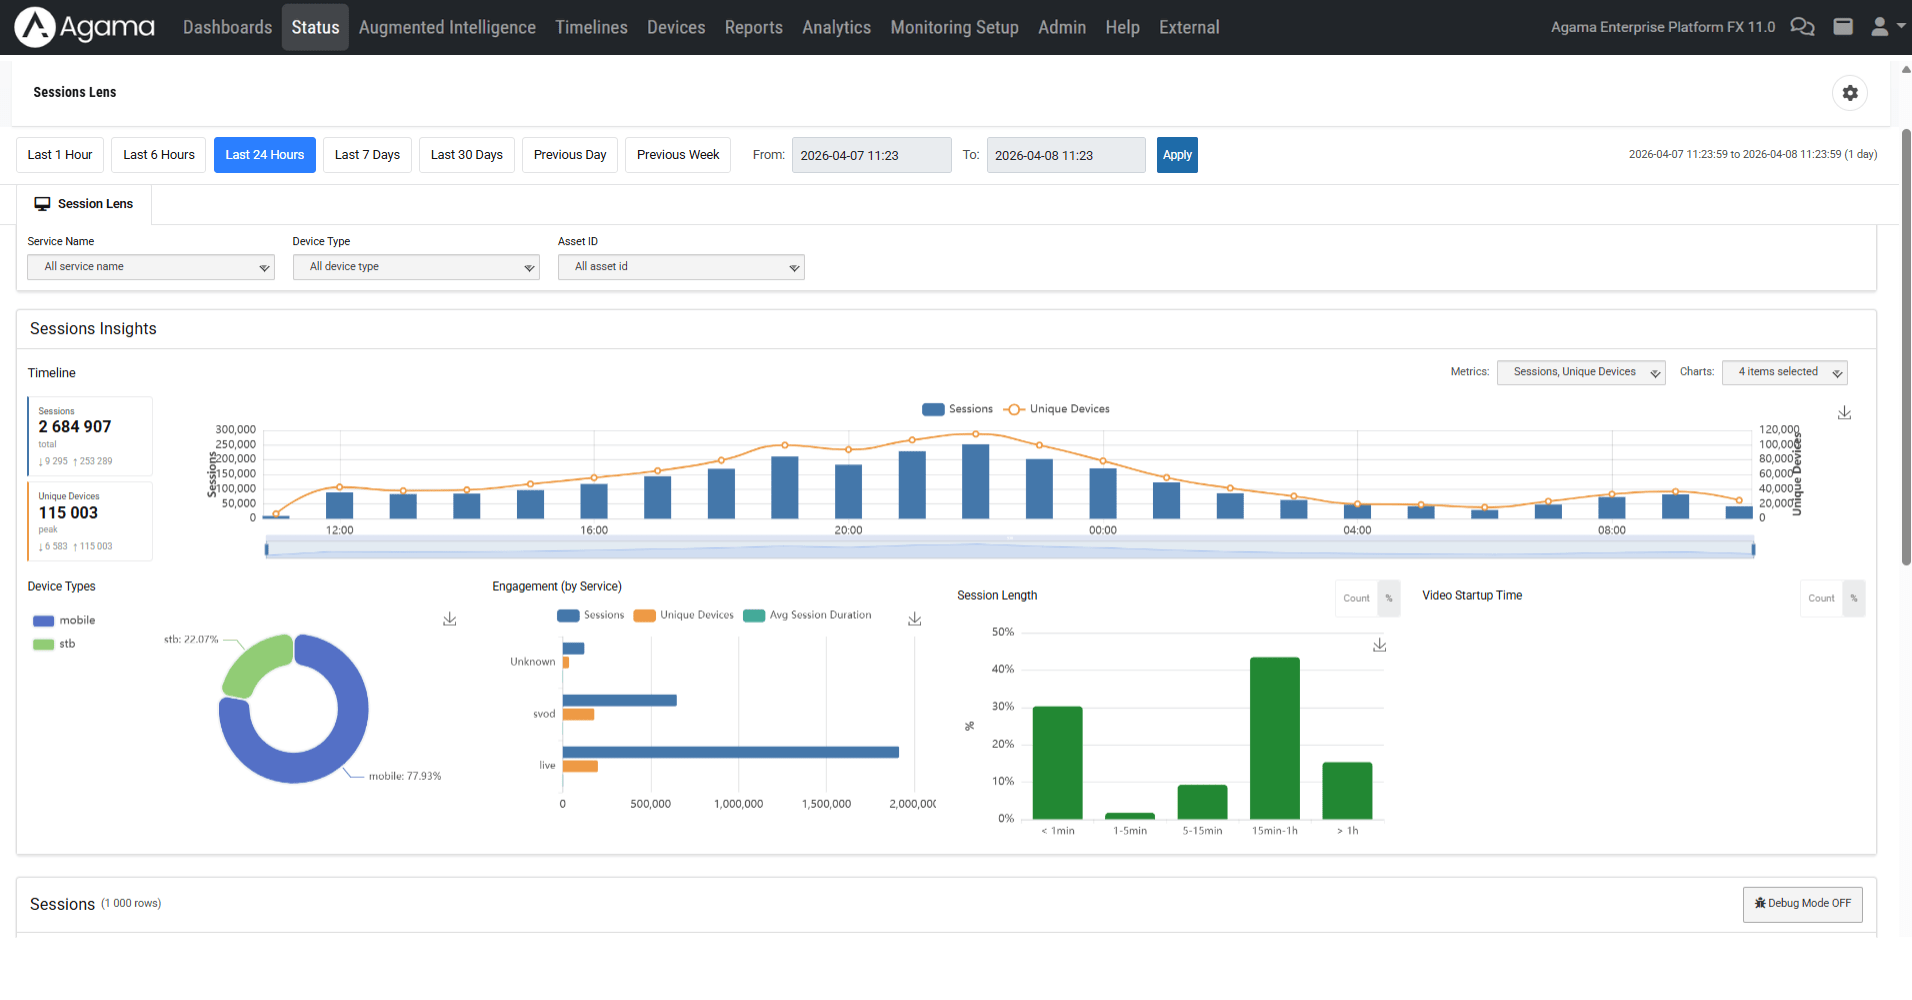
Task: Click the Apply button
Action: (1177, 155)
